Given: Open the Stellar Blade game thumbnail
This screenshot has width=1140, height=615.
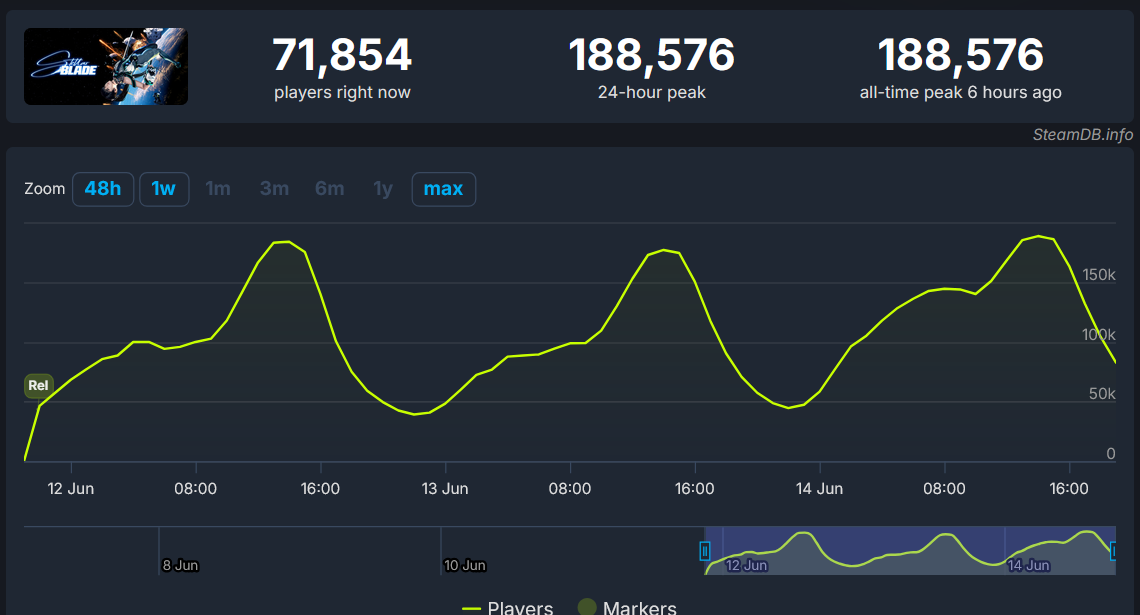Looking at the screenshot, I should pyautogui.click(x=106, y=66).
